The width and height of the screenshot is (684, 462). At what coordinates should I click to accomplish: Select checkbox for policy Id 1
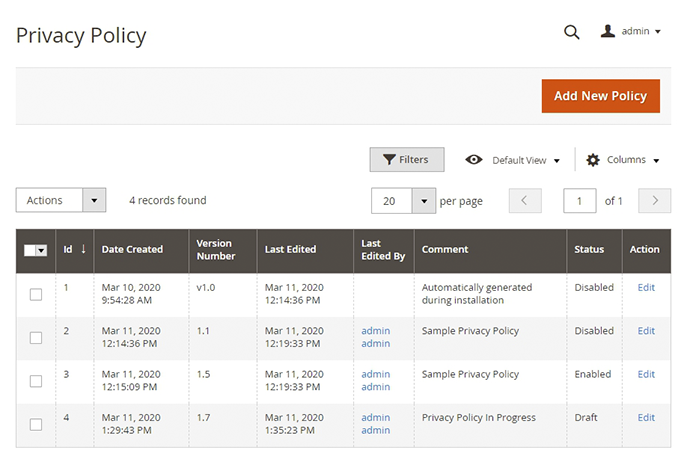tap(36, 294)
